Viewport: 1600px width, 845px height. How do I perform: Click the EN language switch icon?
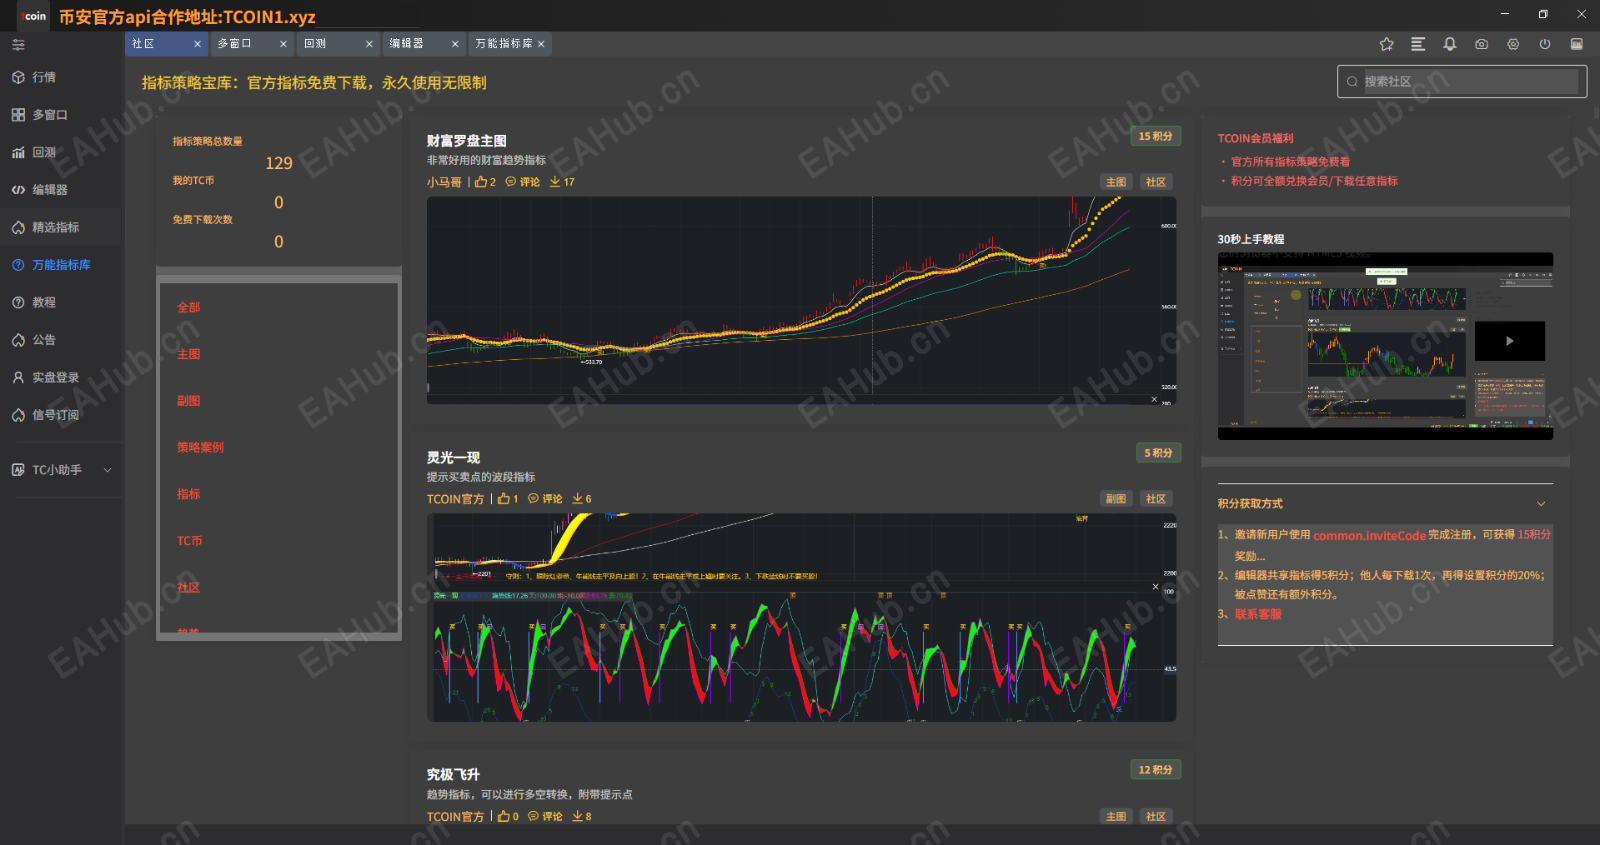(1577, 44)
